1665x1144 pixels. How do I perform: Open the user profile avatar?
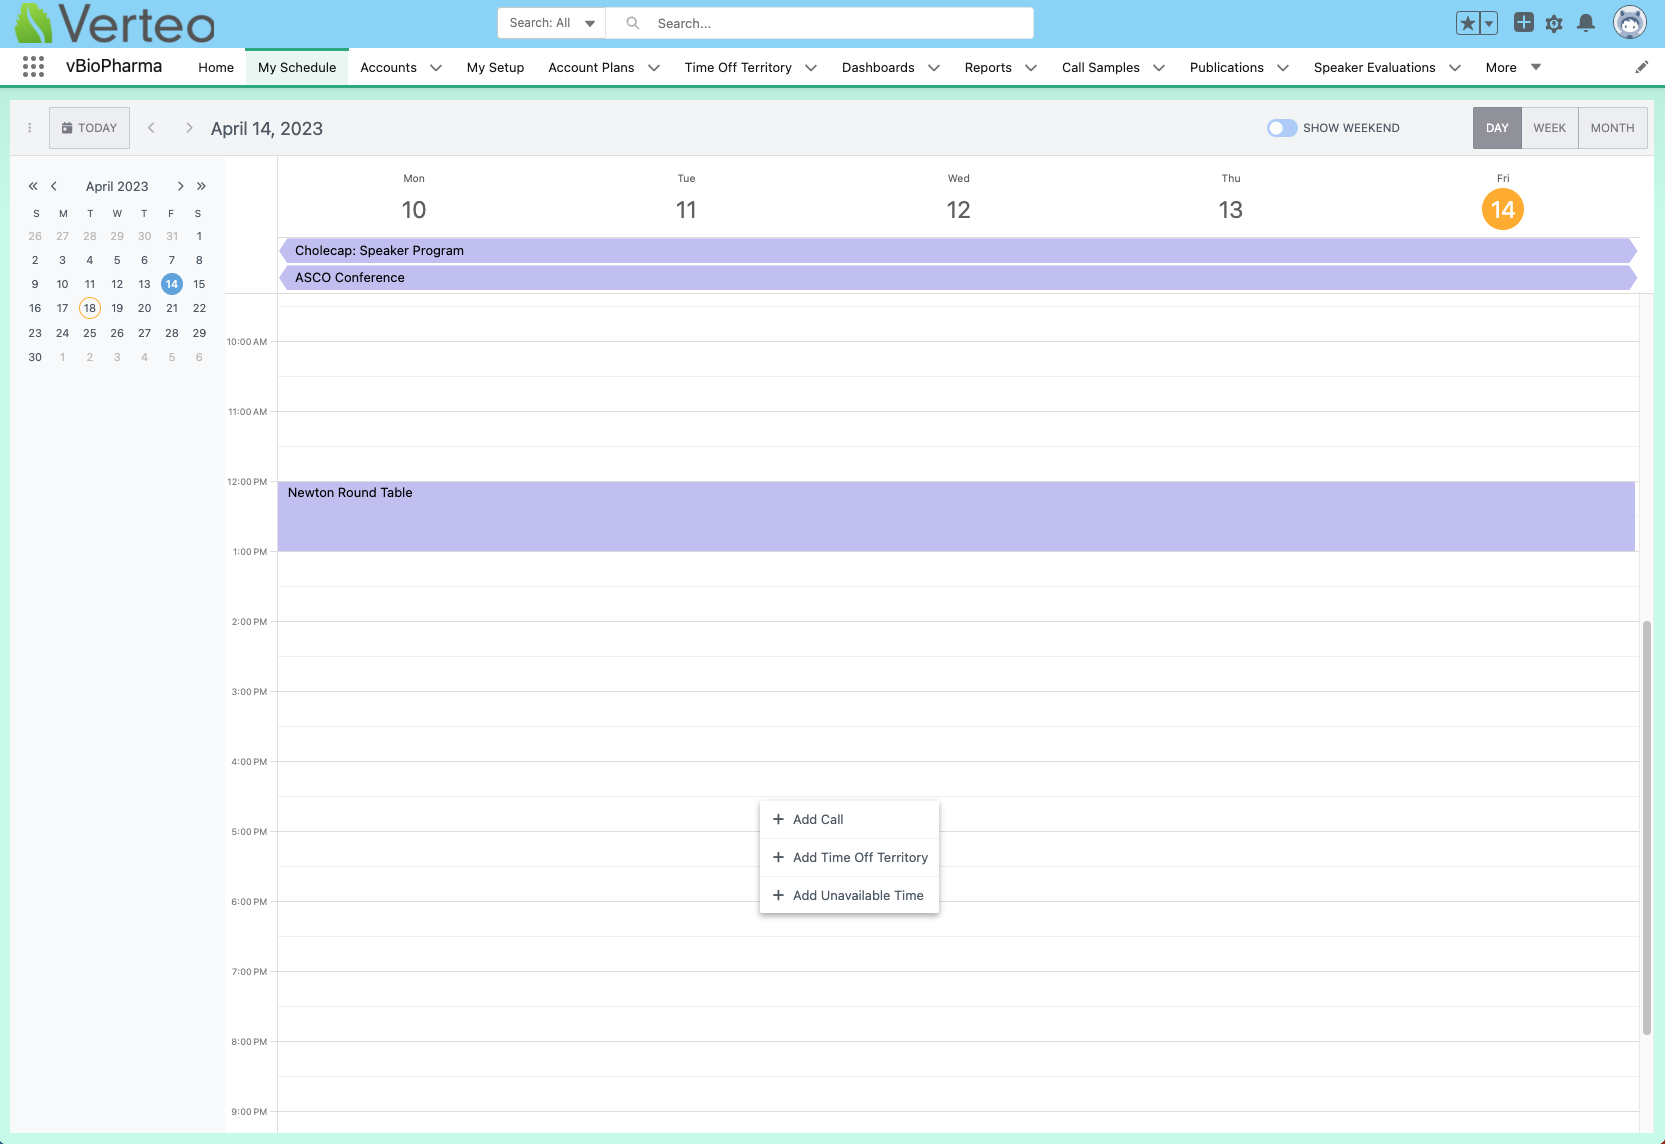(1630, 23)
